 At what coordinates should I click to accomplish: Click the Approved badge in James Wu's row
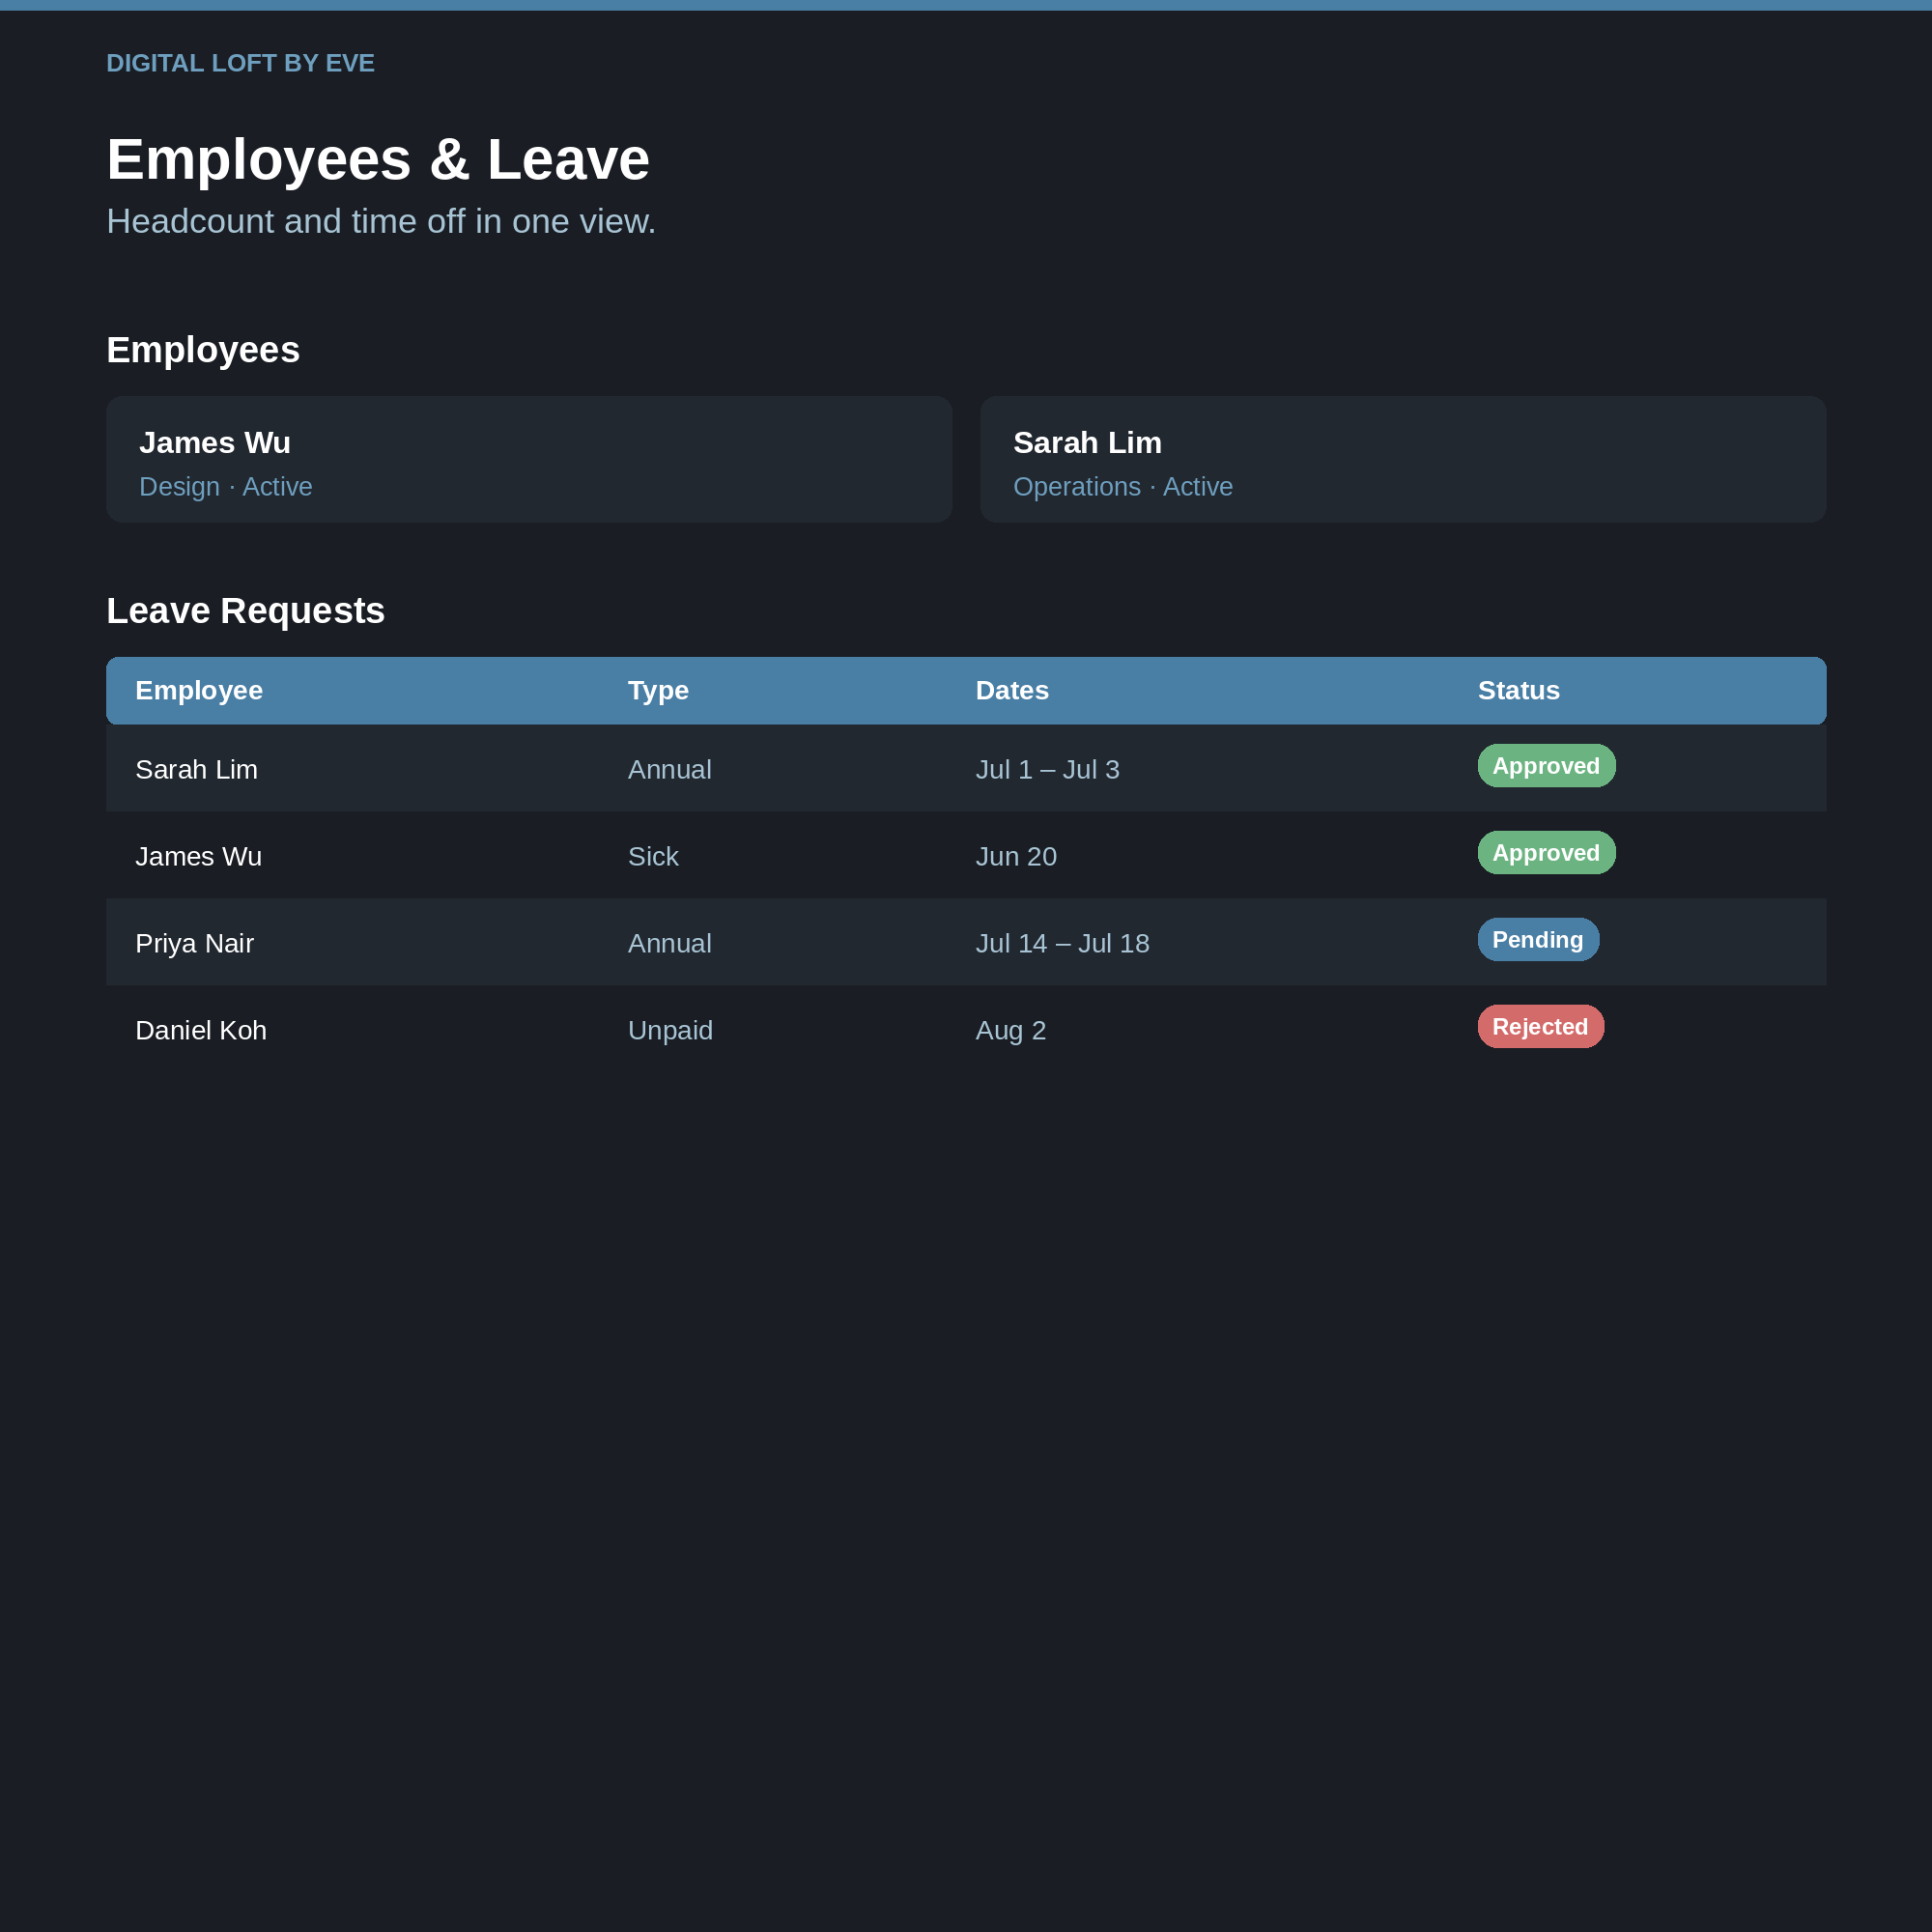[1546, 853]
